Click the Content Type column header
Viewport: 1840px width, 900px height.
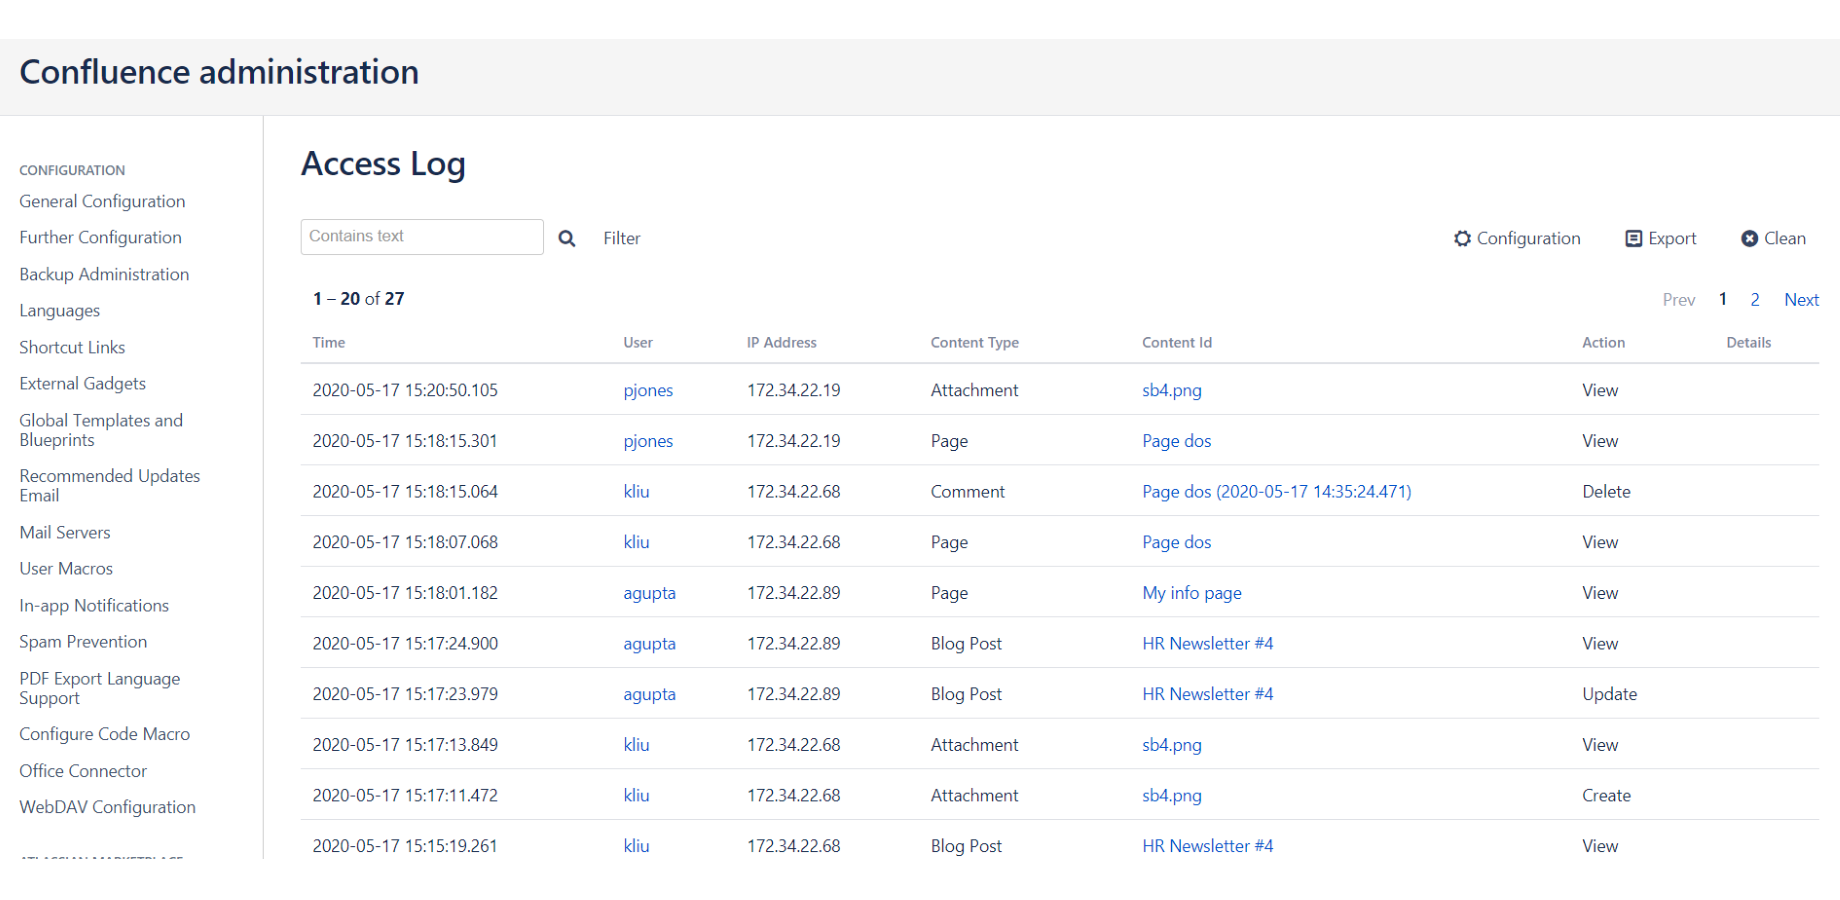point(974,342)
